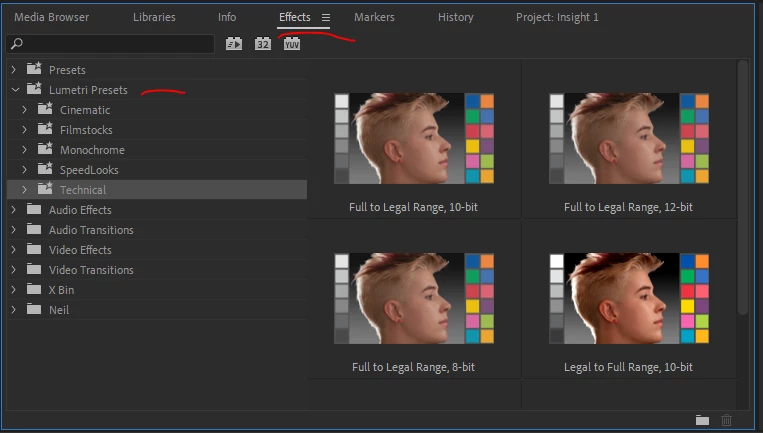Screen dimensions: 763x433
Task: Click the 'Full to Legal Range, 12-bit' label
Action: (x=628, y=207)
